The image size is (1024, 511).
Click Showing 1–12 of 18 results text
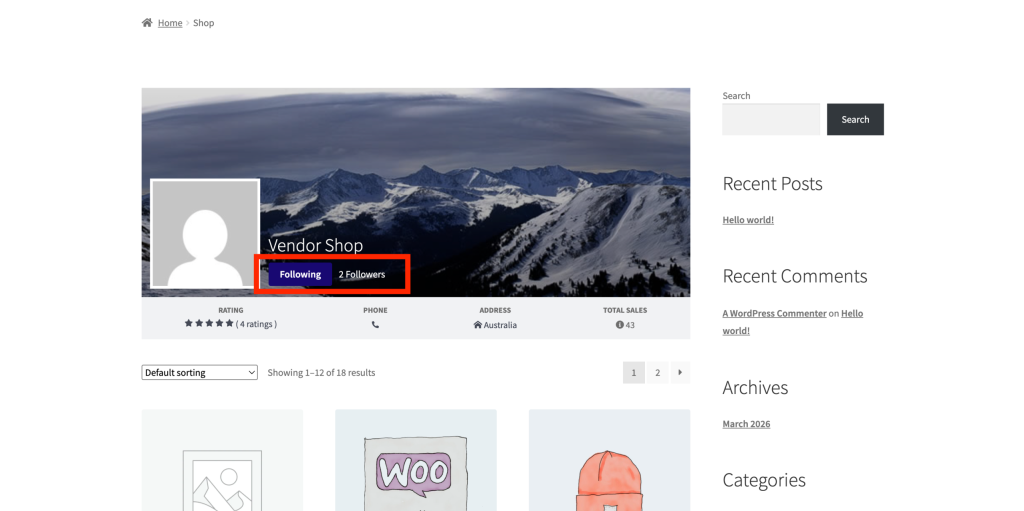321,372
